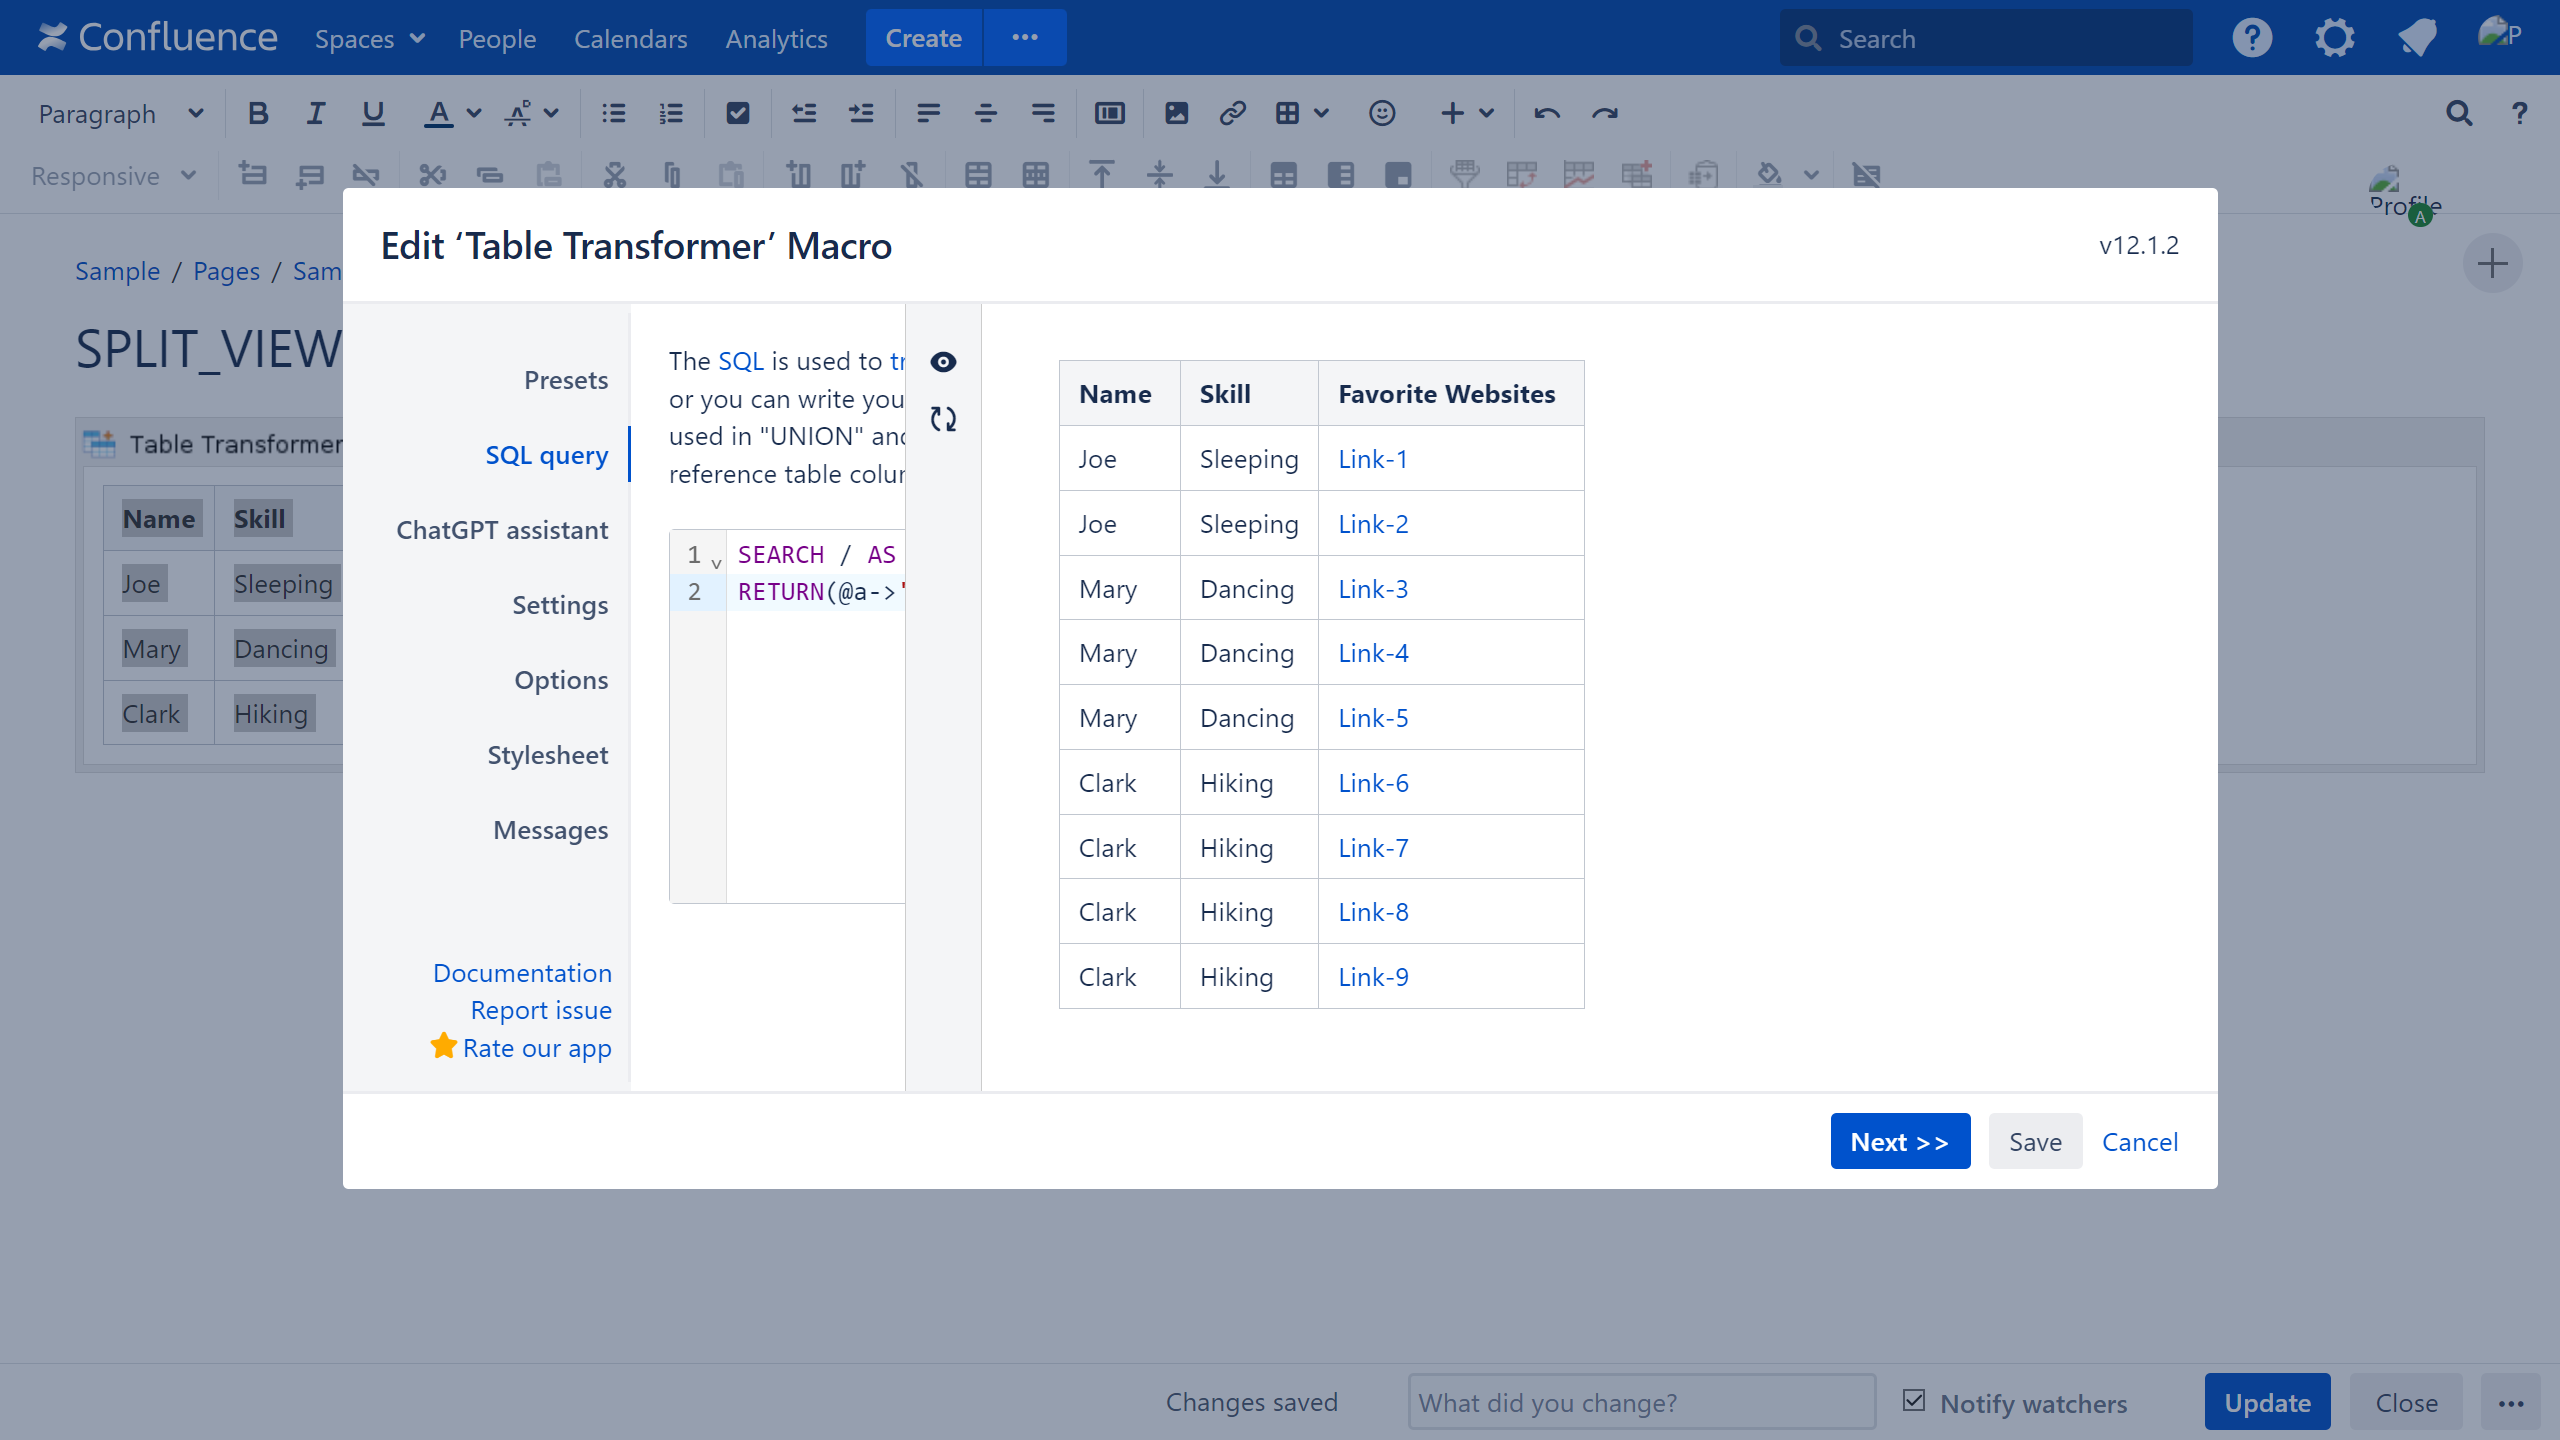Open the Paragraph style dropdown
Screen dimensions: 2560x1440
point(120,113)
